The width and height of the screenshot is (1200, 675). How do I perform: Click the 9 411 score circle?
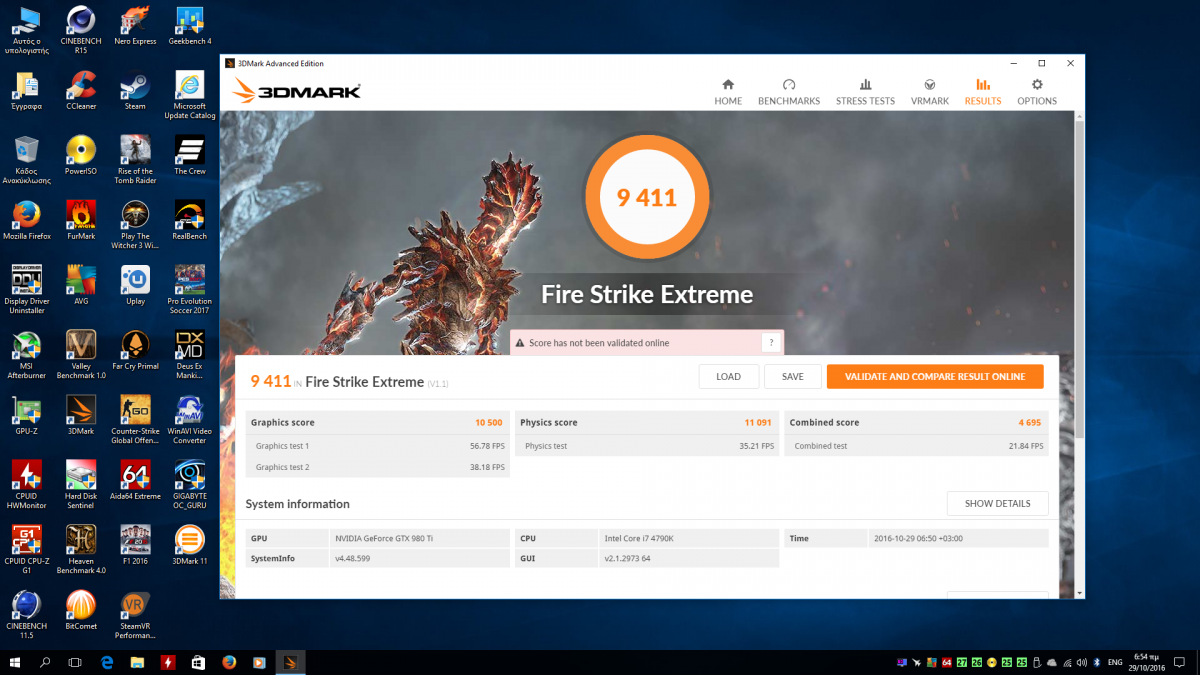(647, 198)
